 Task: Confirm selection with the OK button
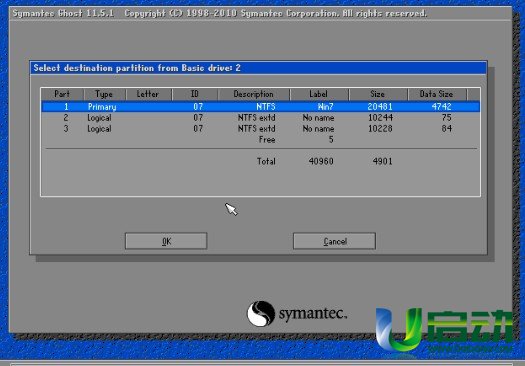(x=166, y=241)
